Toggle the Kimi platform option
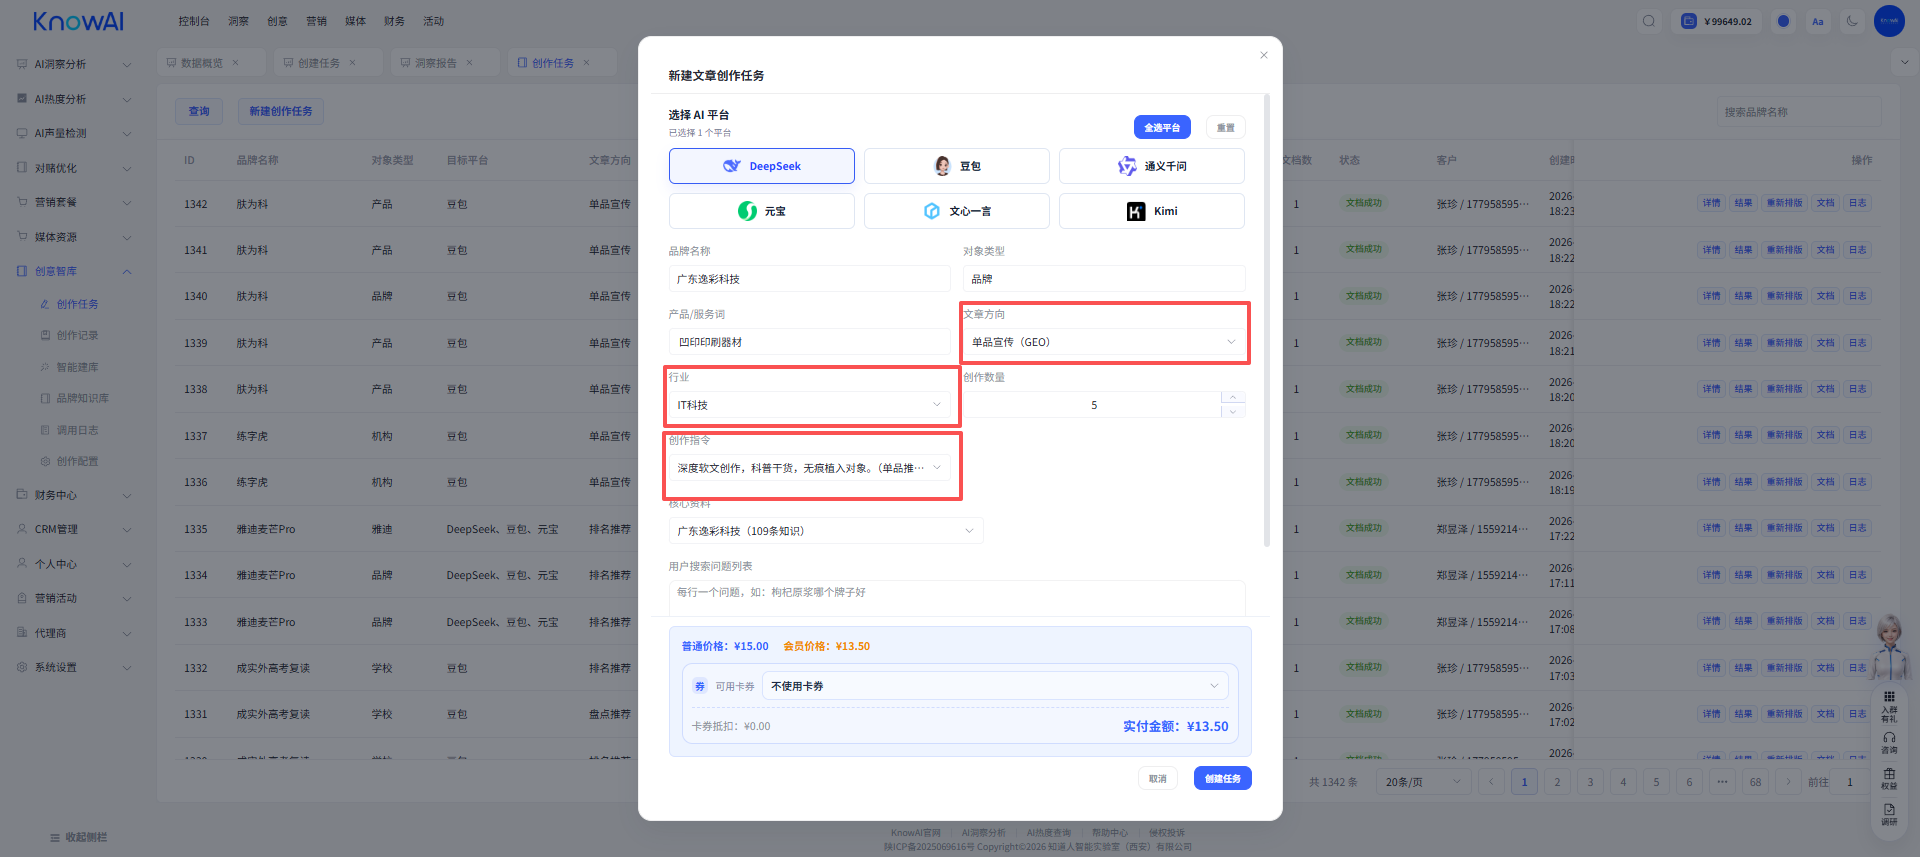The width and height of the screenshot is (1920, 857). (x=1151, y=211)
